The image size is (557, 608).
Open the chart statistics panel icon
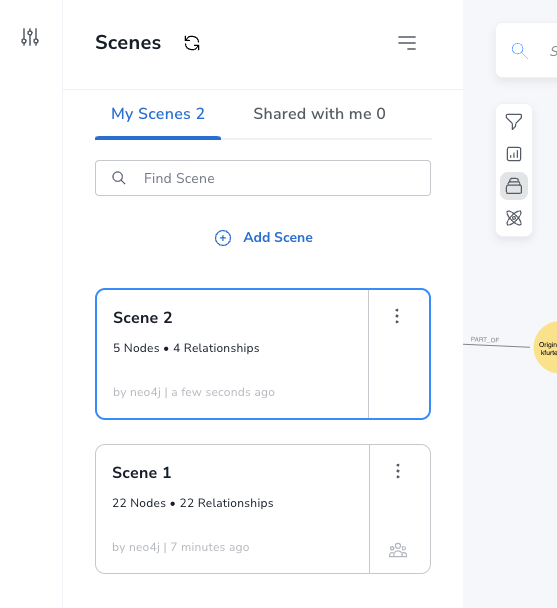[514, 154]
